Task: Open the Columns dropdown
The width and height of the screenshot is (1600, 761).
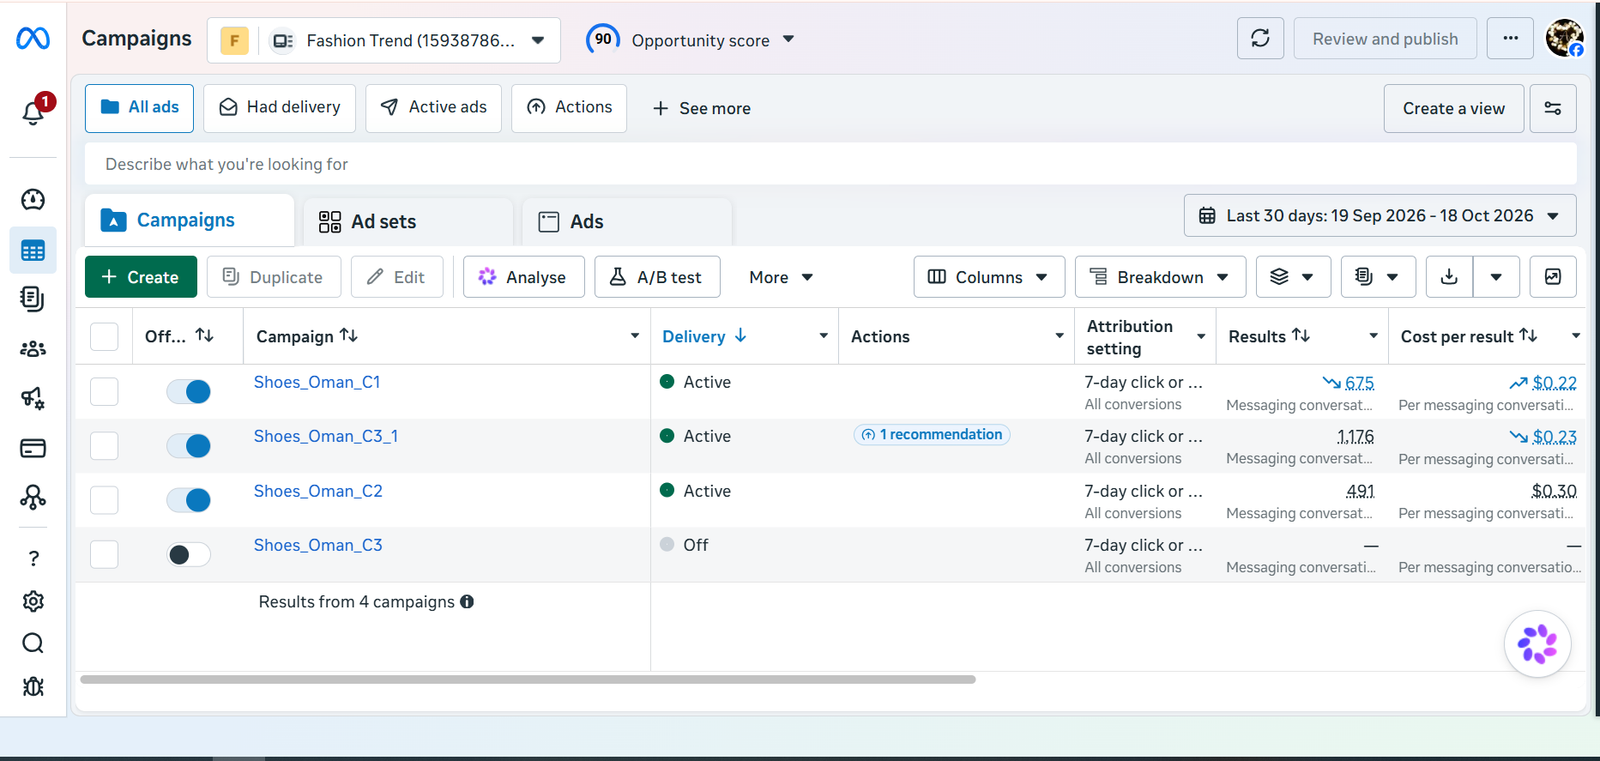Action: pyautogui.click(x=988, y=277)
